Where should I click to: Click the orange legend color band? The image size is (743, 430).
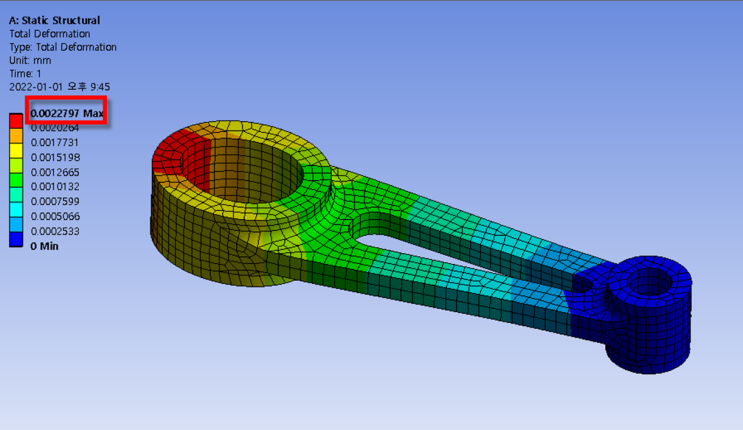click(16, 136)
